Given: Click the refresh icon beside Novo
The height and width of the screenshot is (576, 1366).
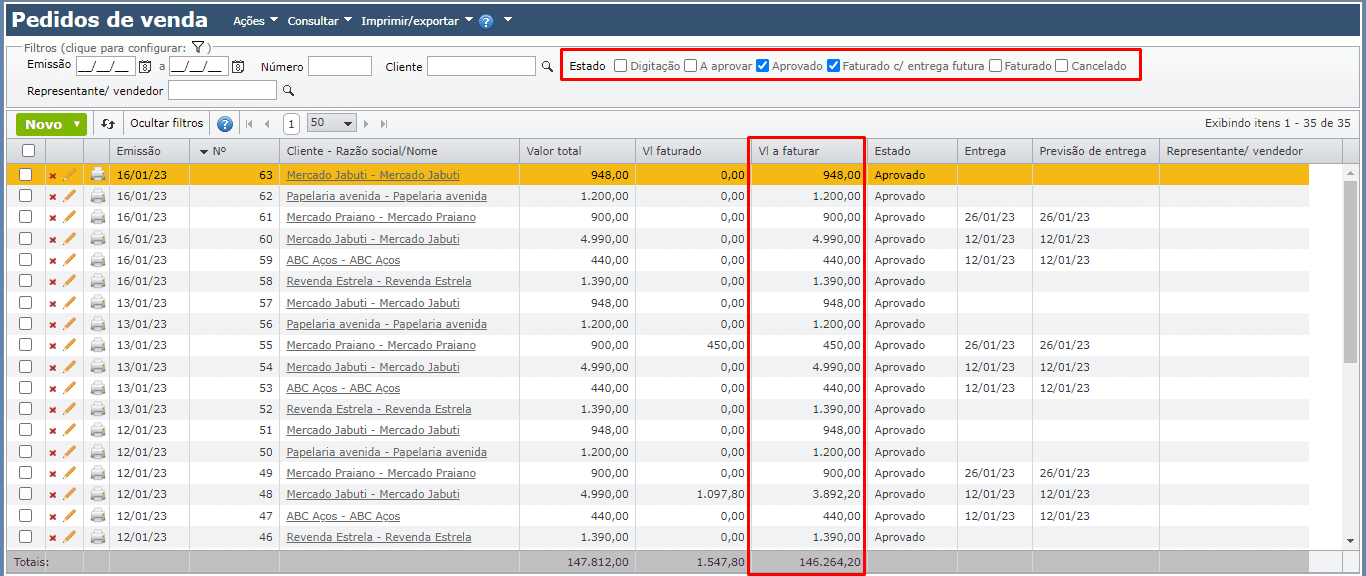Looking at the screenshot, I should tap(108, 124).
